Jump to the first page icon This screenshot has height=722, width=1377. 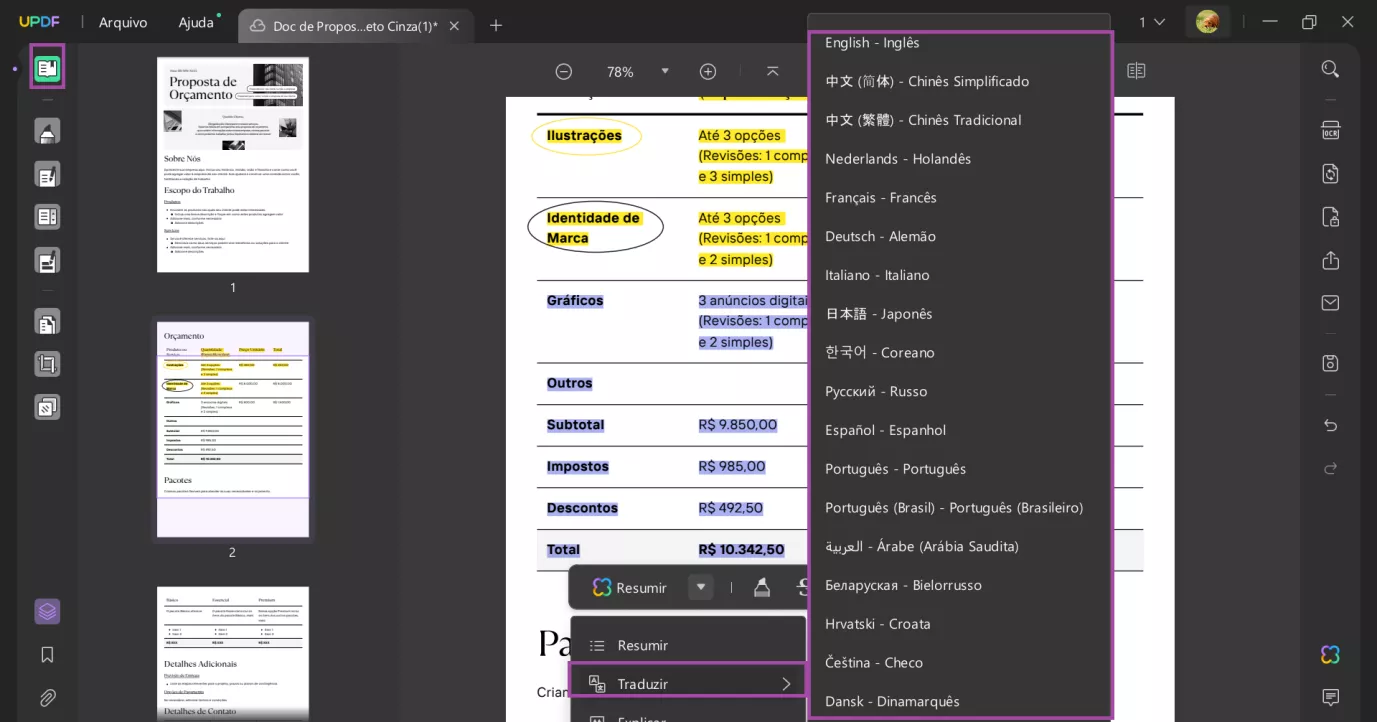(x=772, y=71)
